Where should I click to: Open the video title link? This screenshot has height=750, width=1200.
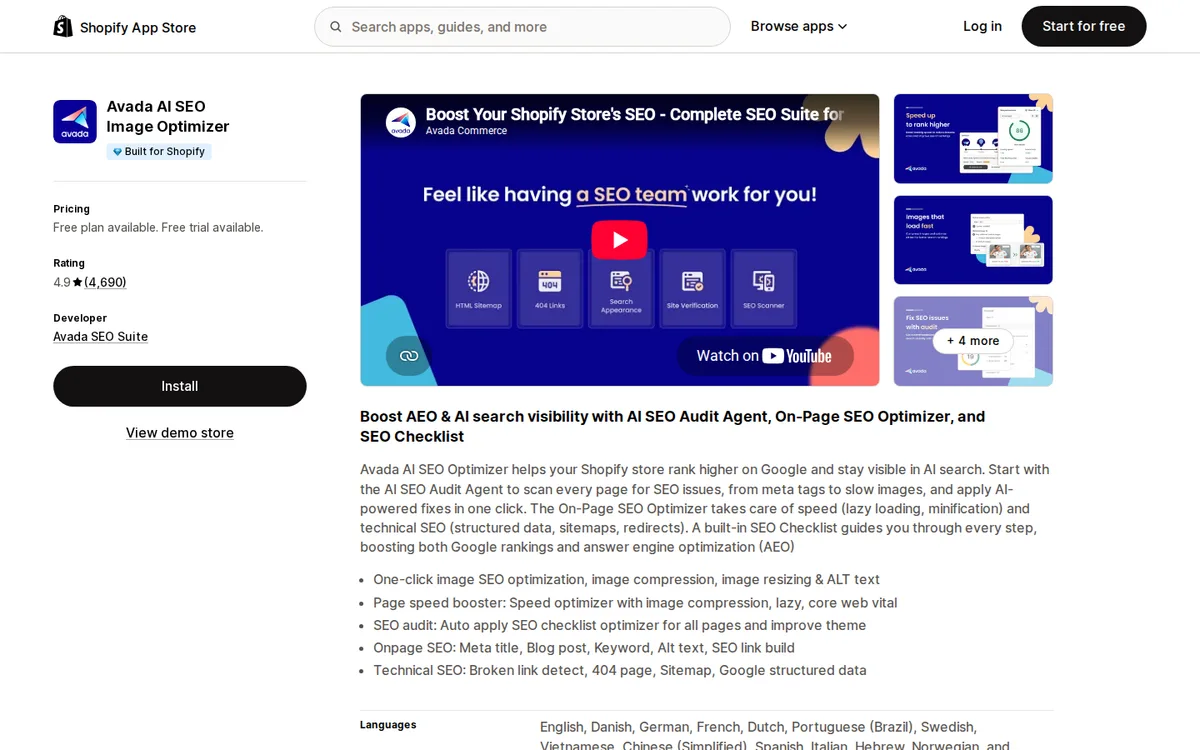635,114
